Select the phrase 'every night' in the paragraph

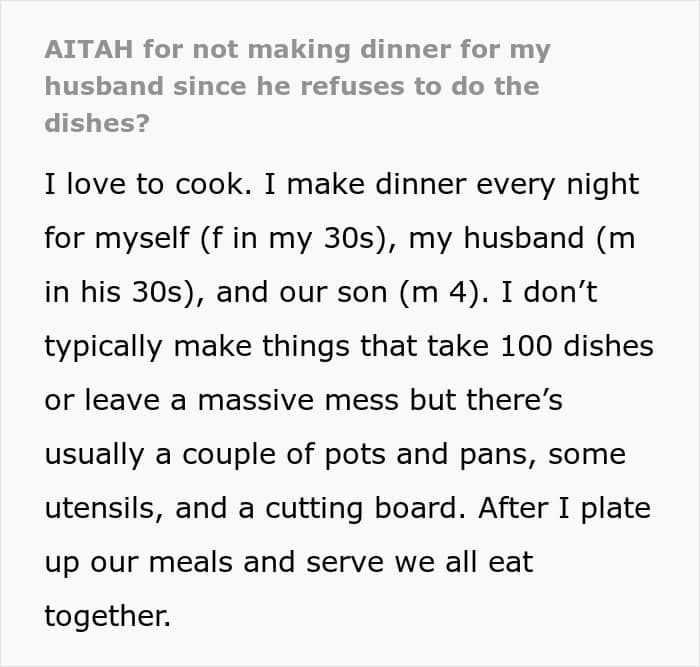tap(558, 185)
